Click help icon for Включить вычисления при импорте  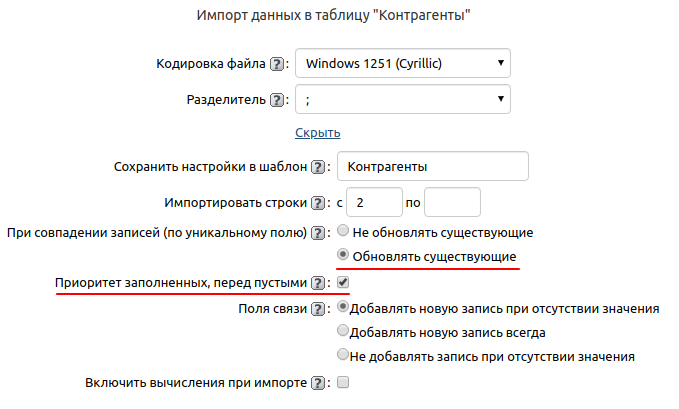click(x=319, y=382)
